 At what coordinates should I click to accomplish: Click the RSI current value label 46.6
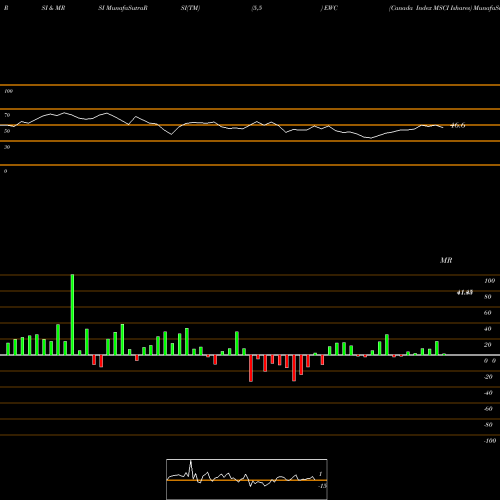click(x=458, y=126)
